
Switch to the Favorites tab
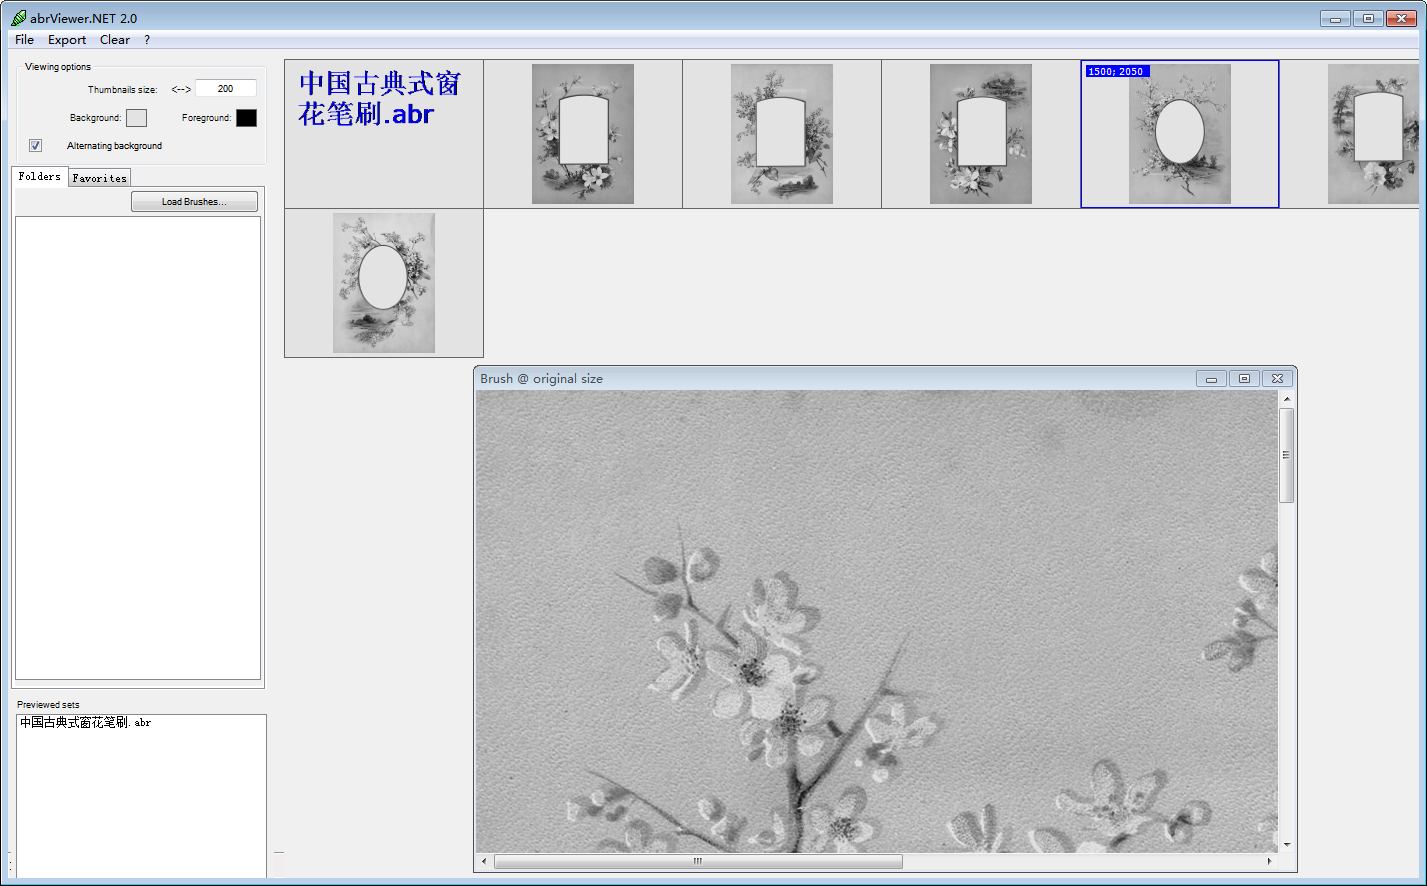click(100, 178)
